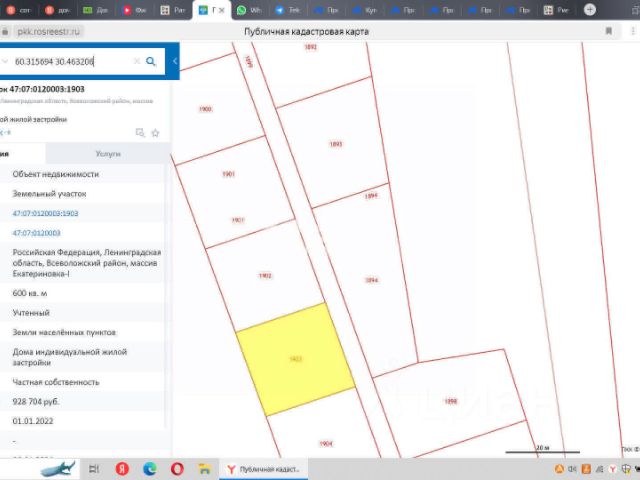Image resolution: width=640 pixels, height=480 pixels.
Task: Open Task View on the taskbar
Action: 94,469
